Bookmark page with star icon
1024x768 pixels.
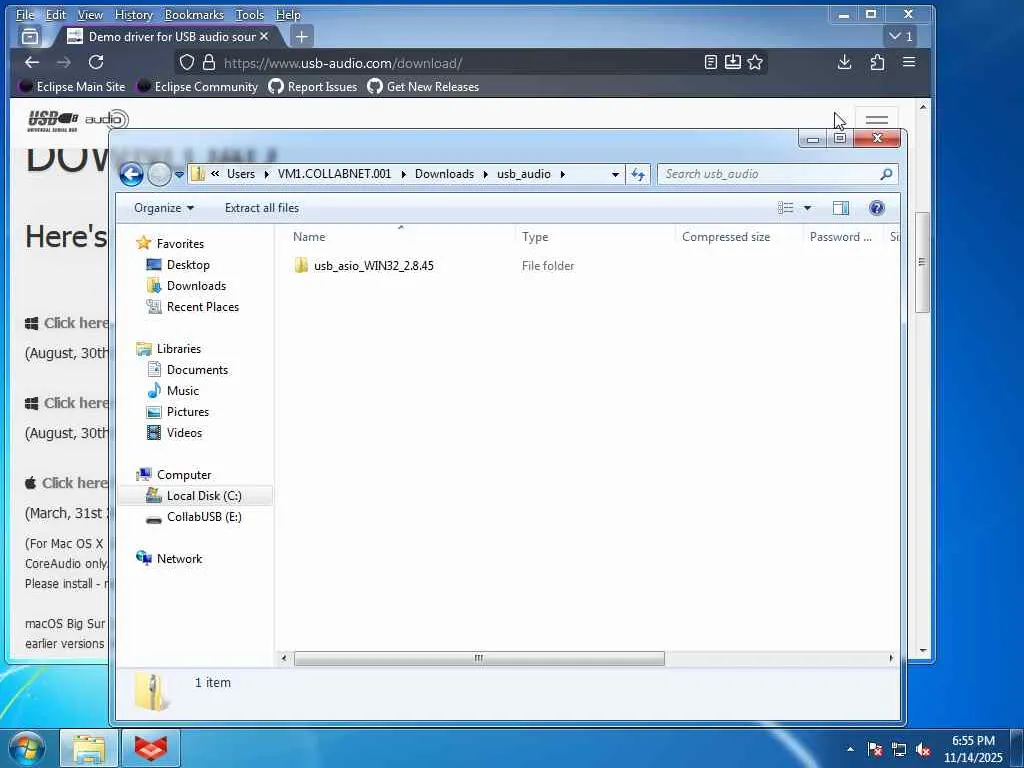[755, 62]
